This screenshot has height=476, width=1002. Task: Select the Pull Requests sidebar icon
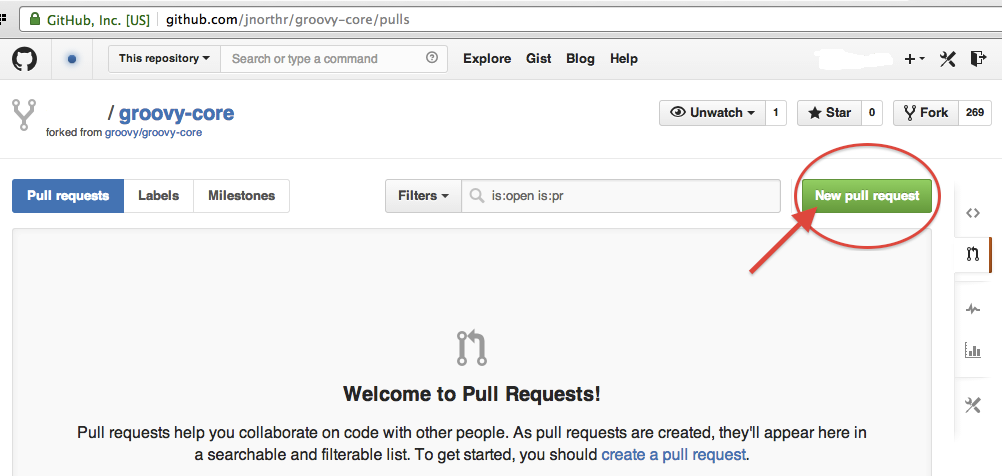pyautogui.click(x=972, y=254)
